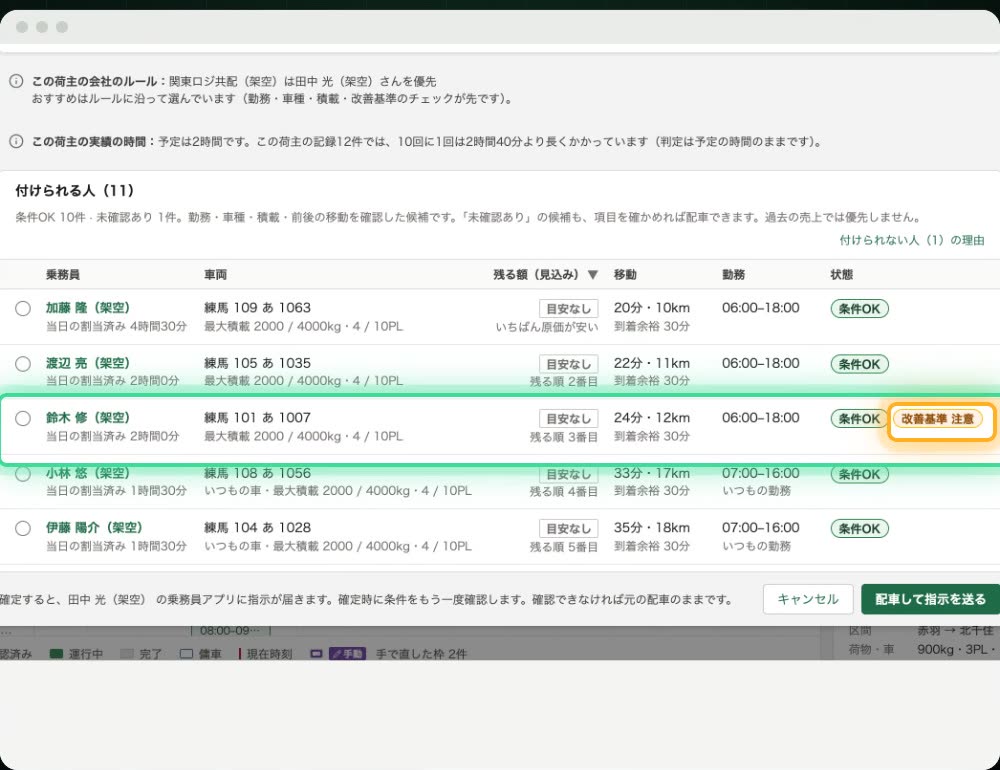Click 目安なし box in 鈴木 修 row
The image size is (1000, 770).
(x=568, y=418)
